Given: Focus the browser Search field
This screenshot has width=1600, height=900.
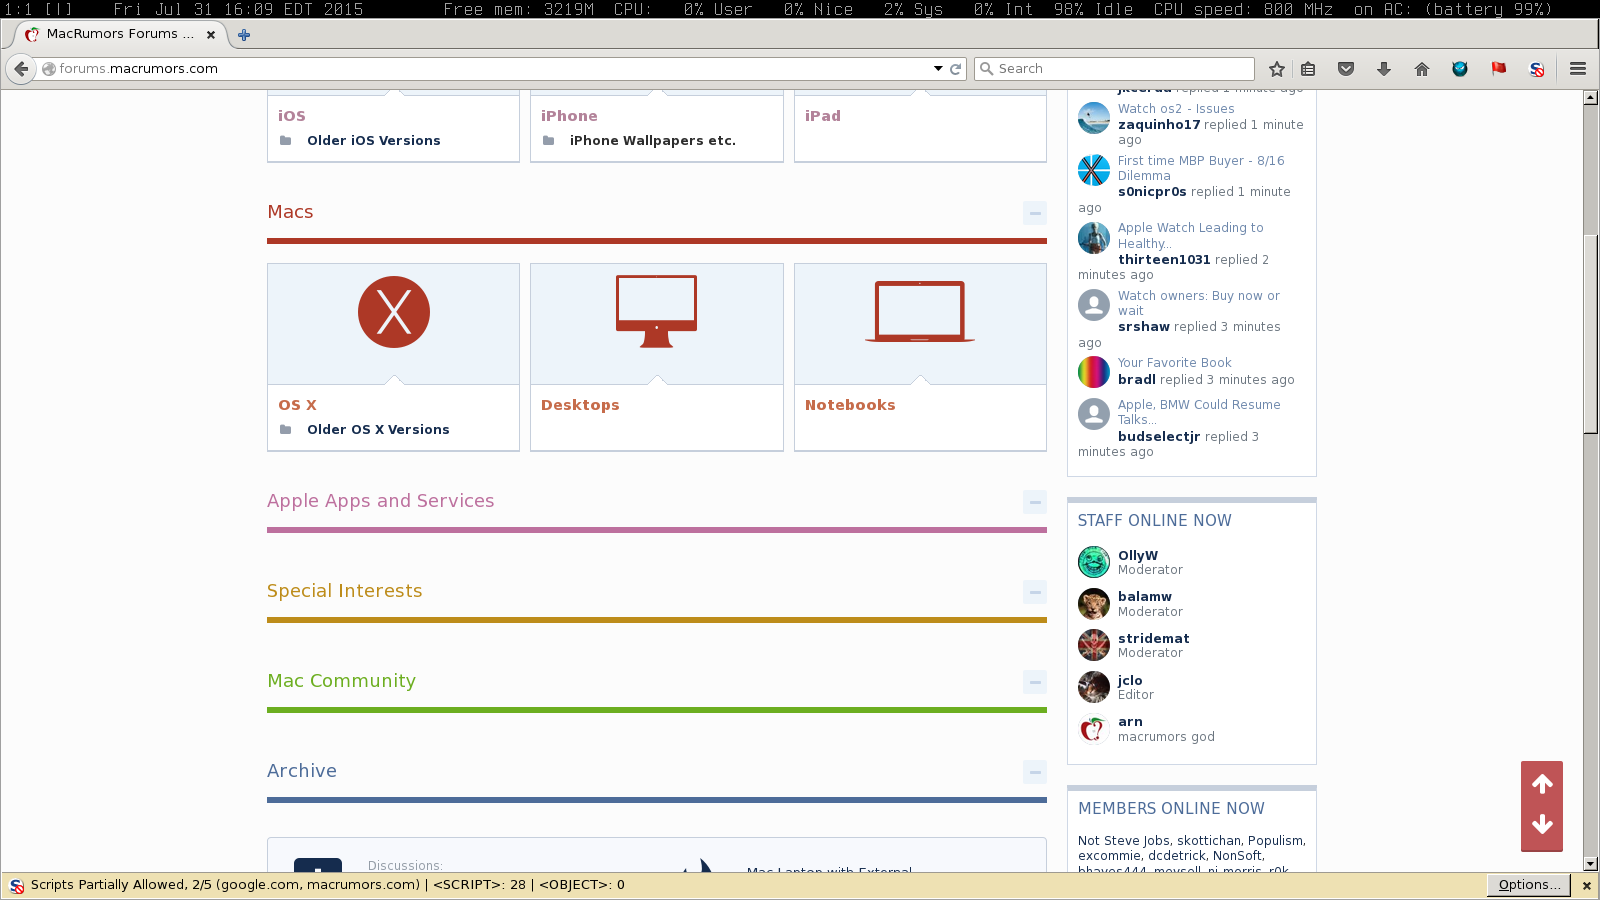Looking at the screenshot, I should coord(1115,69).
